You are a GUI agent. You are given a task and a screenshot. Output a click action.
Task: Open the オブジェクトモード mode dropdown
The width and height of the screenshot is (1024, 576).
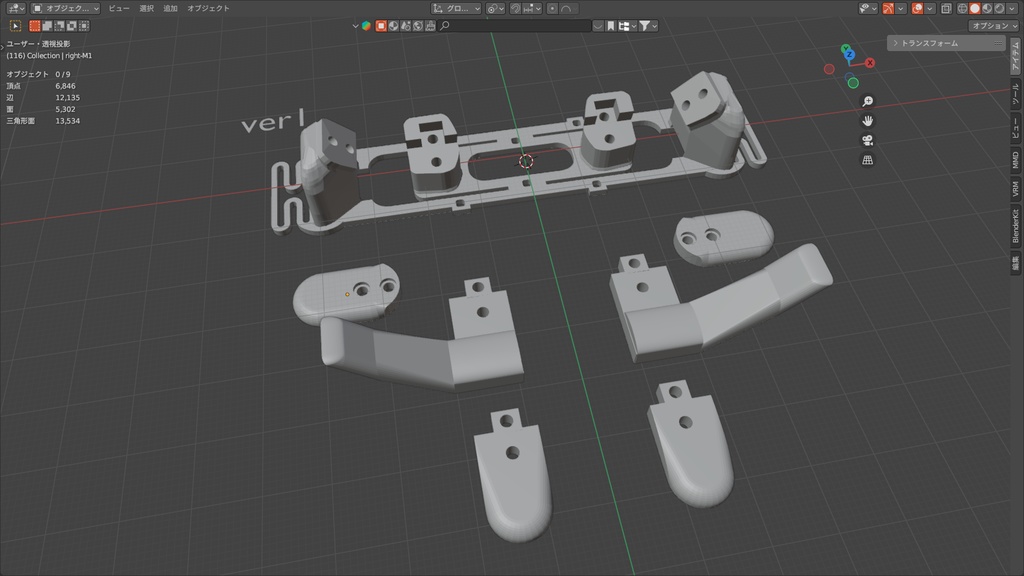coord(65,8)
